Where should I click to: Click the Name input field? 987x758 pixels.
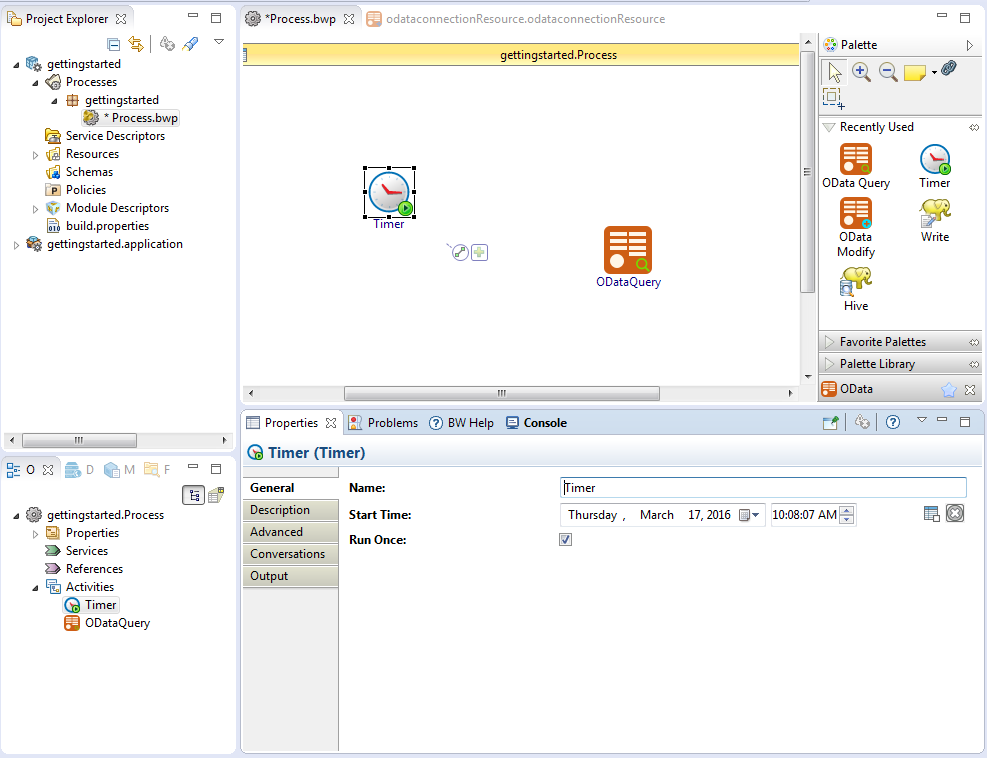coord(764,488)
